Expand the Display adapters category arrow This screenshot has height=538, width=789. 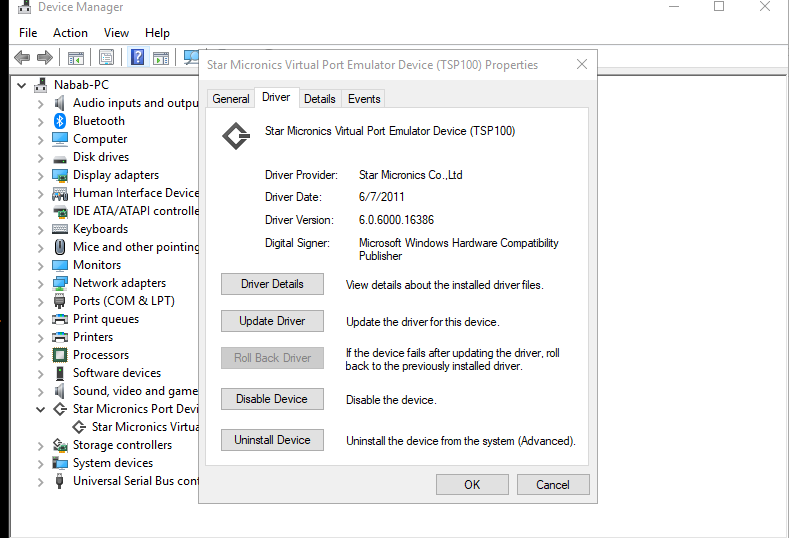coord(41,176)
